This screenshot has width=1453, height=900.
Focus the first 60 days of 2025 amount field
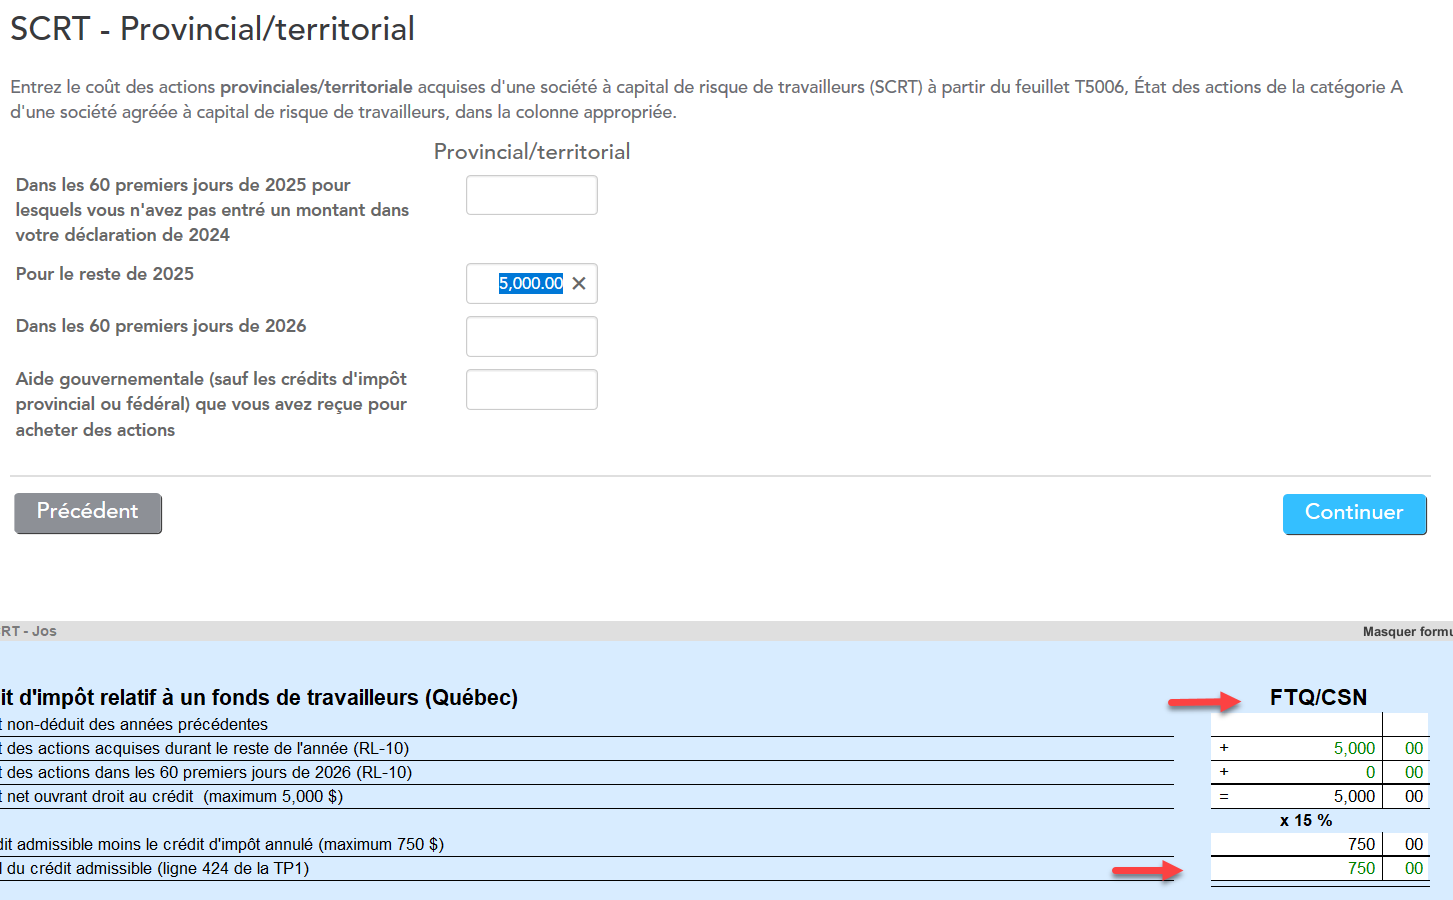[532, 195]
